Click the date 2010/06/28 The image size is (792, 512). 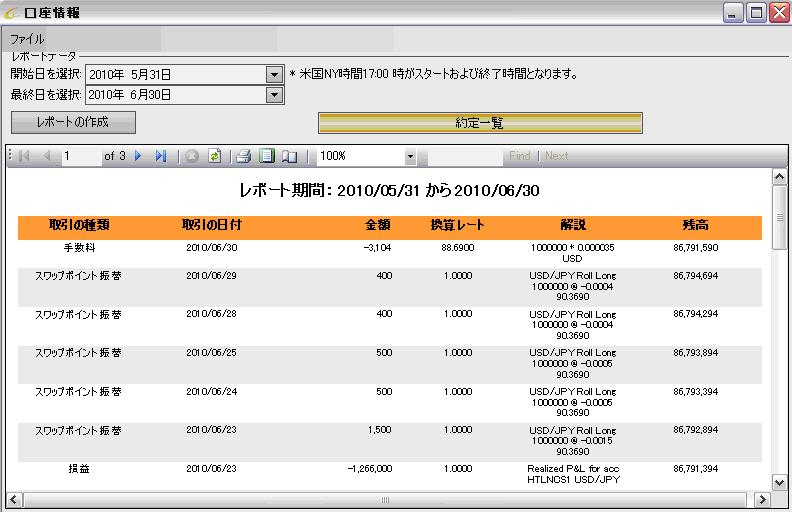[x=212, y=314]
